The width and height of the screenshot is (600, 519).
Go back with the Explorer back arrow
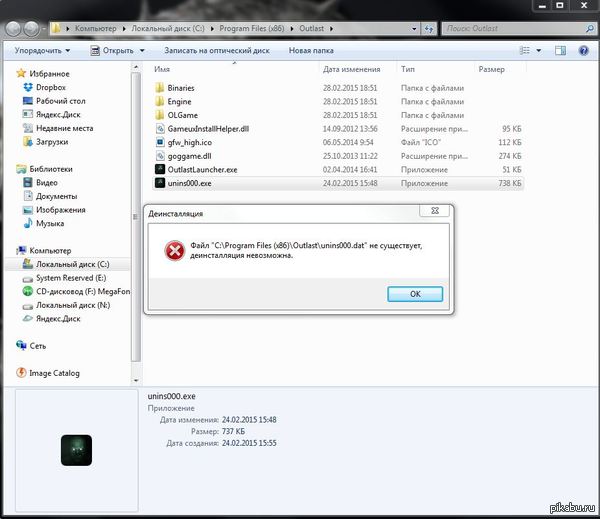[x=13, y=29]
